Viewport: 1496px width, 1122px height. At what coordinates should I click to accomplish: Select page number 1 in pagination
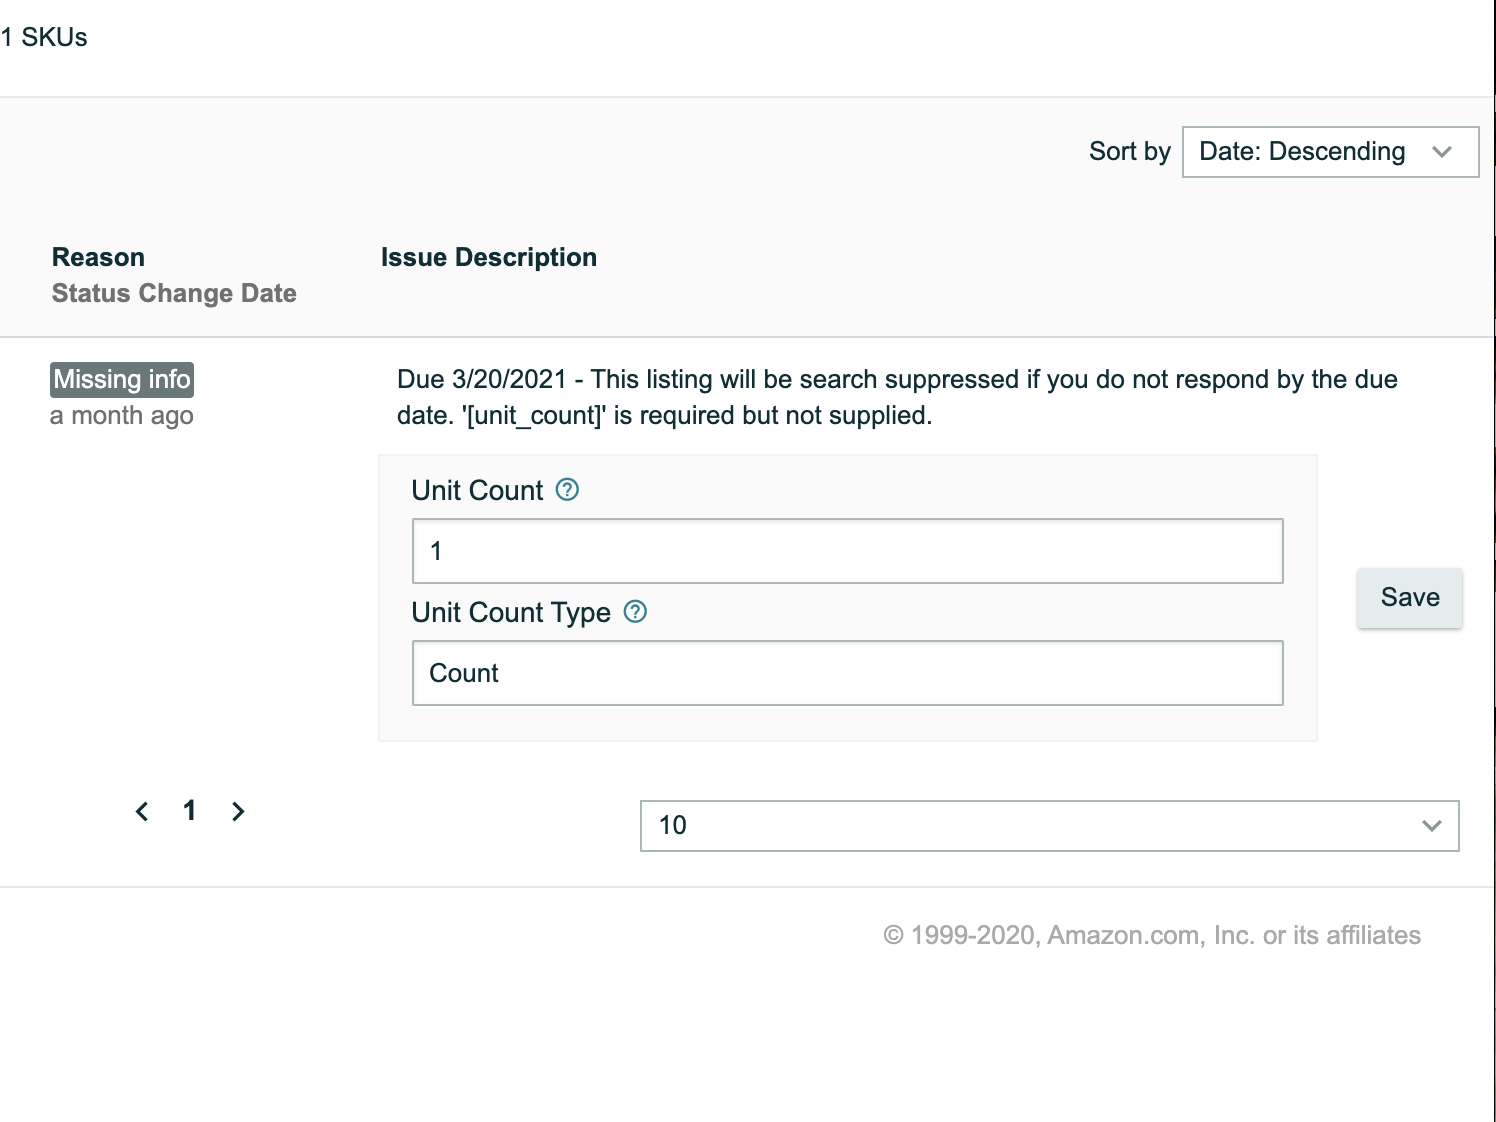(189, 811)
